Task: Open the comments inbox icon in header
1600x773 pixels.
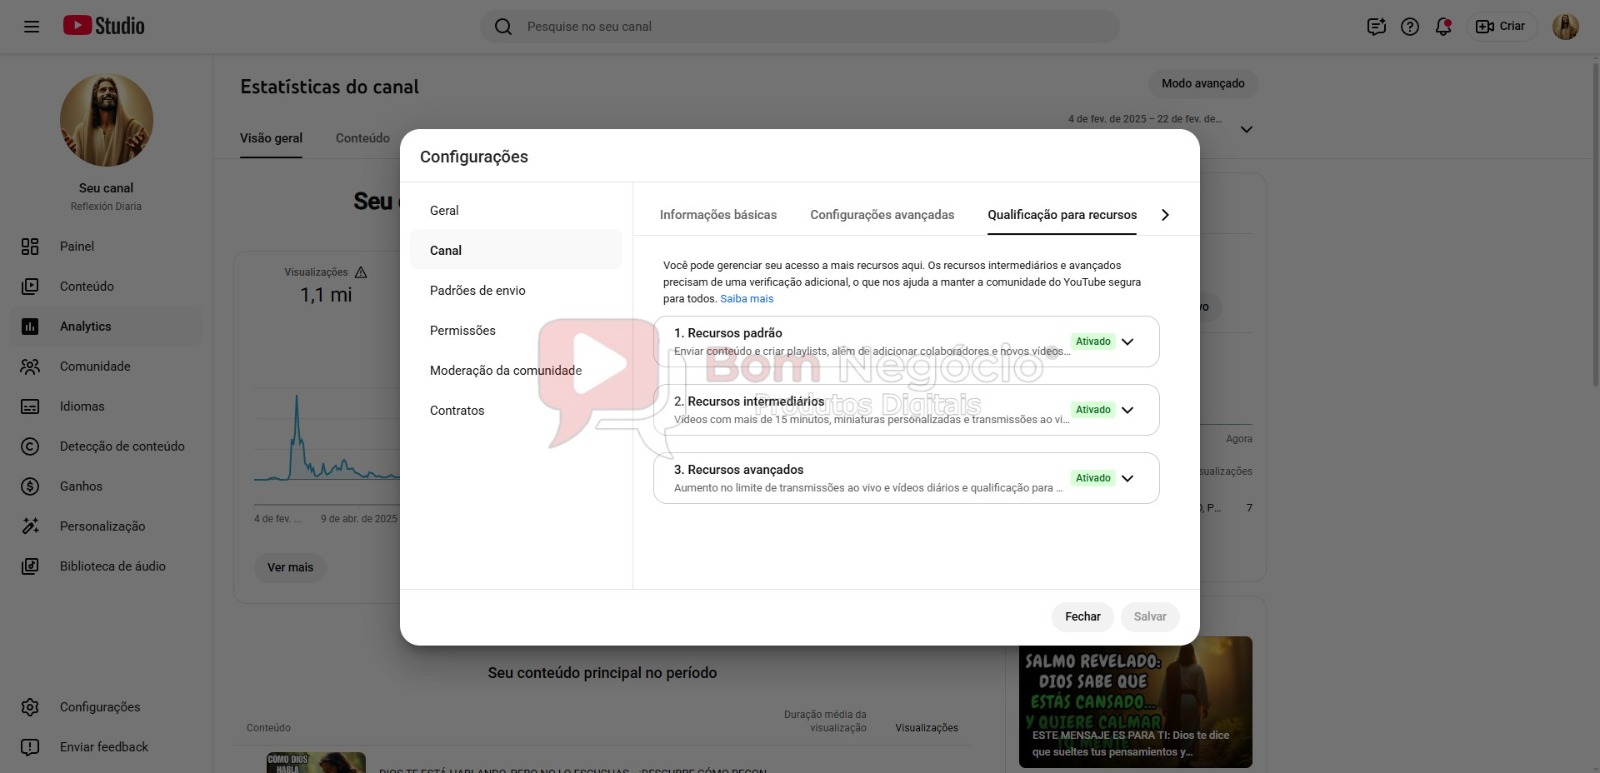Action: (x=1376, y=26)
